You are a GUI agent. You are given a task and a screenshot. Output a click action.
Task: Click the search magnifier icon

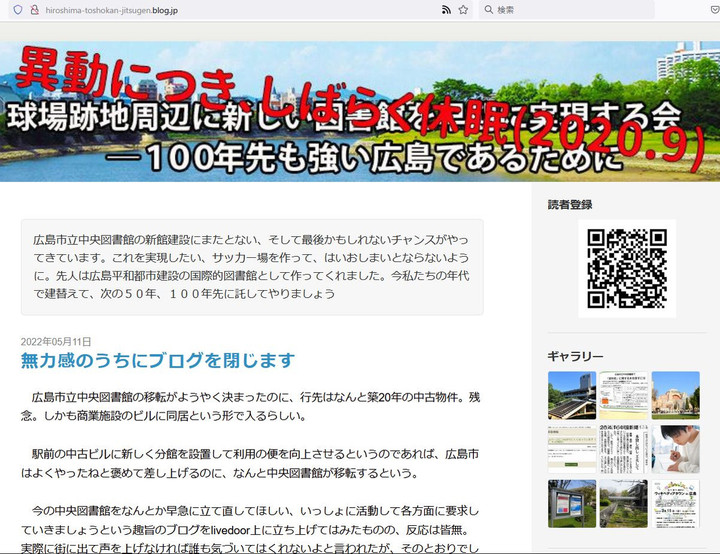tap(486, 9)
